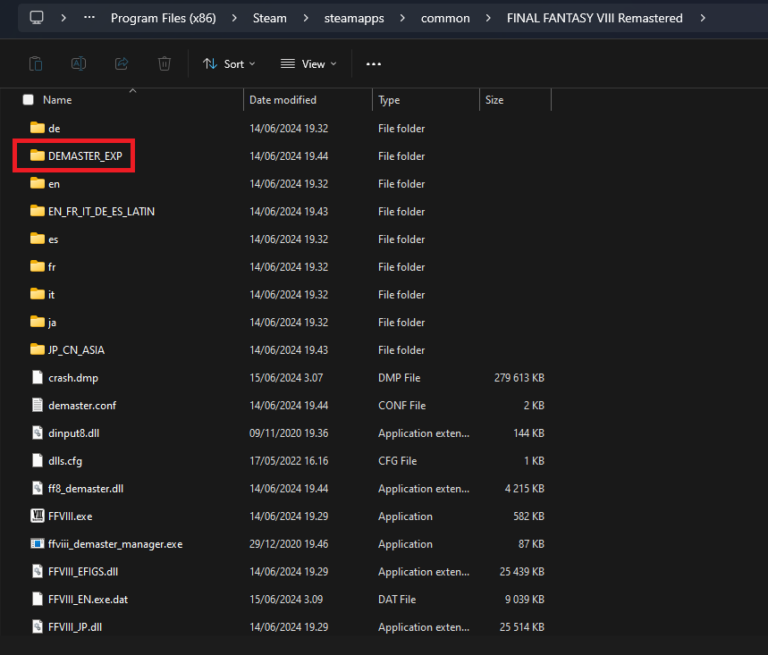Expand the chevron after FINAL FANTASY VIII Remastered
Viewport: 768px width, 655px height.
tap(702, 18)
